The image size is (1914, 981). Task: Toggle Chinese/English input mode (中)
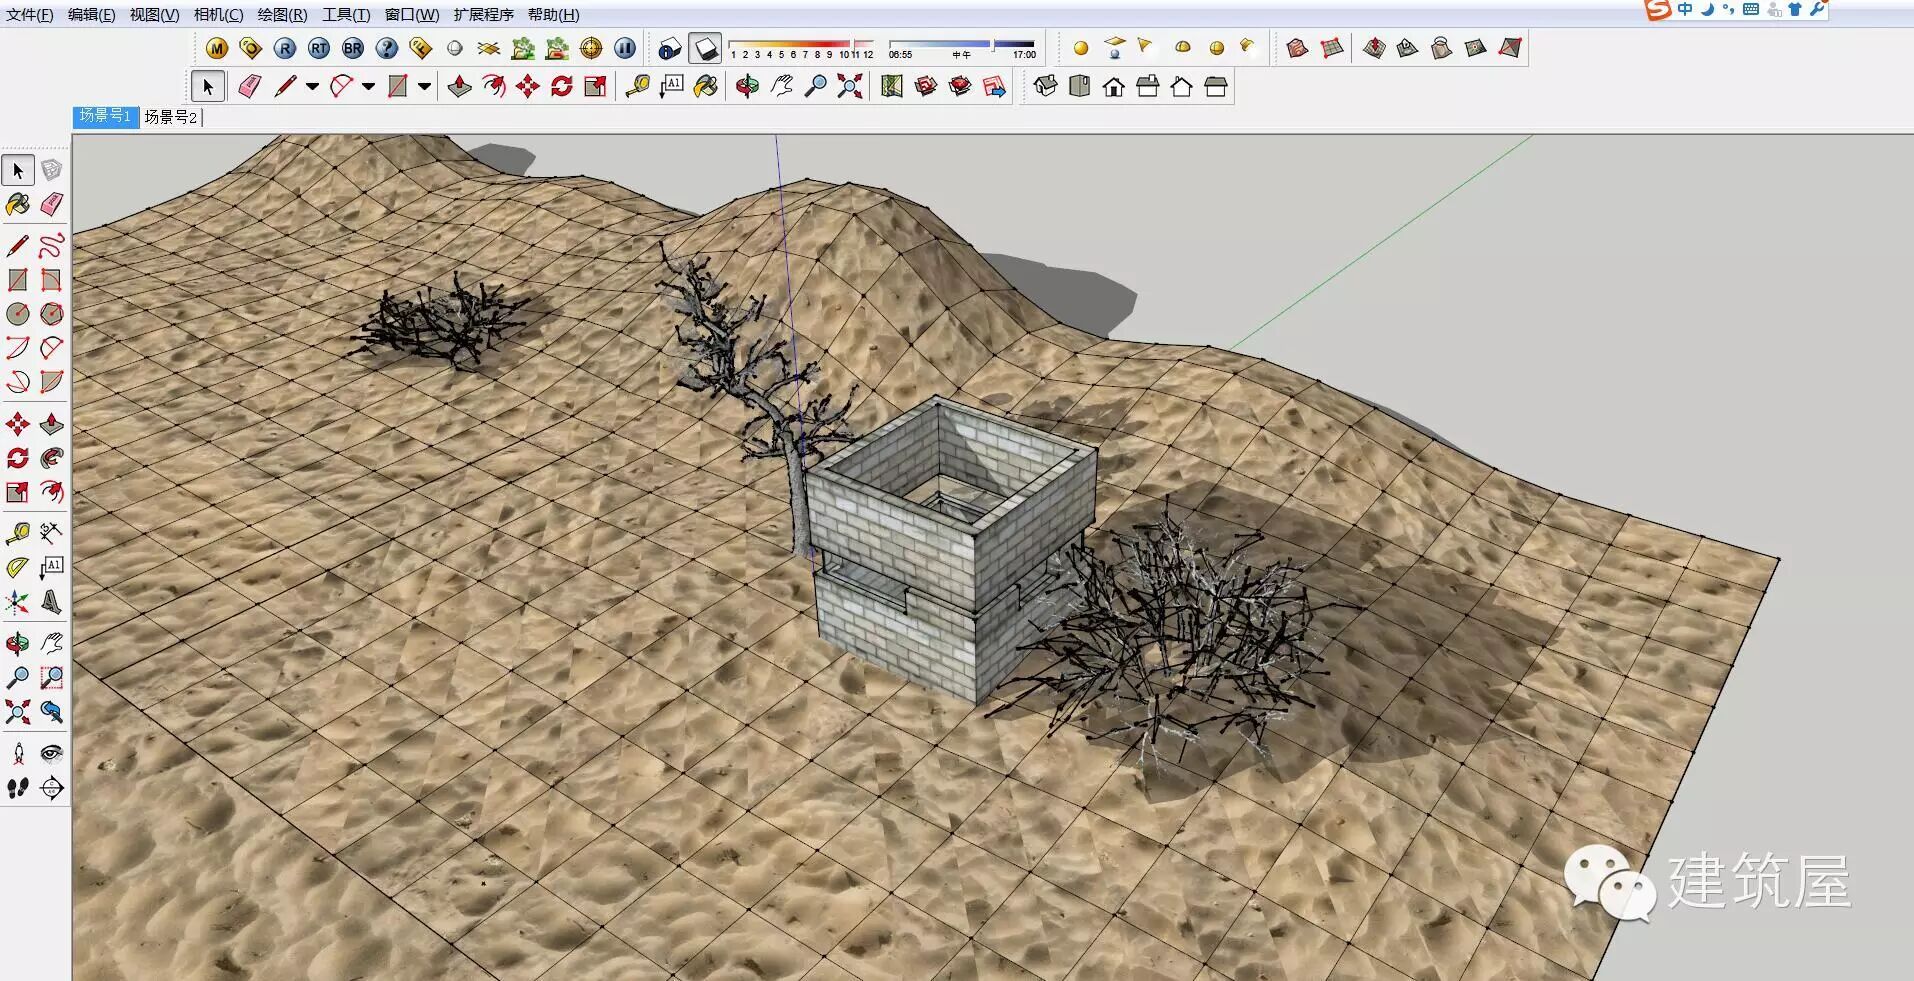(x=1685, y=9)
